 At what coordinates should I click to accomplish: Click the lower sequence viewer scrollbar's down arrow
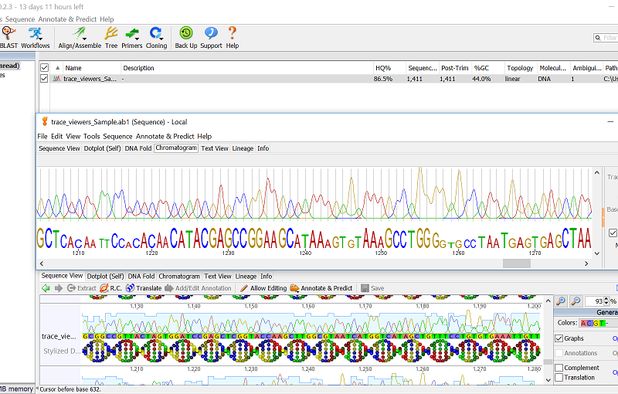(548, 380)
